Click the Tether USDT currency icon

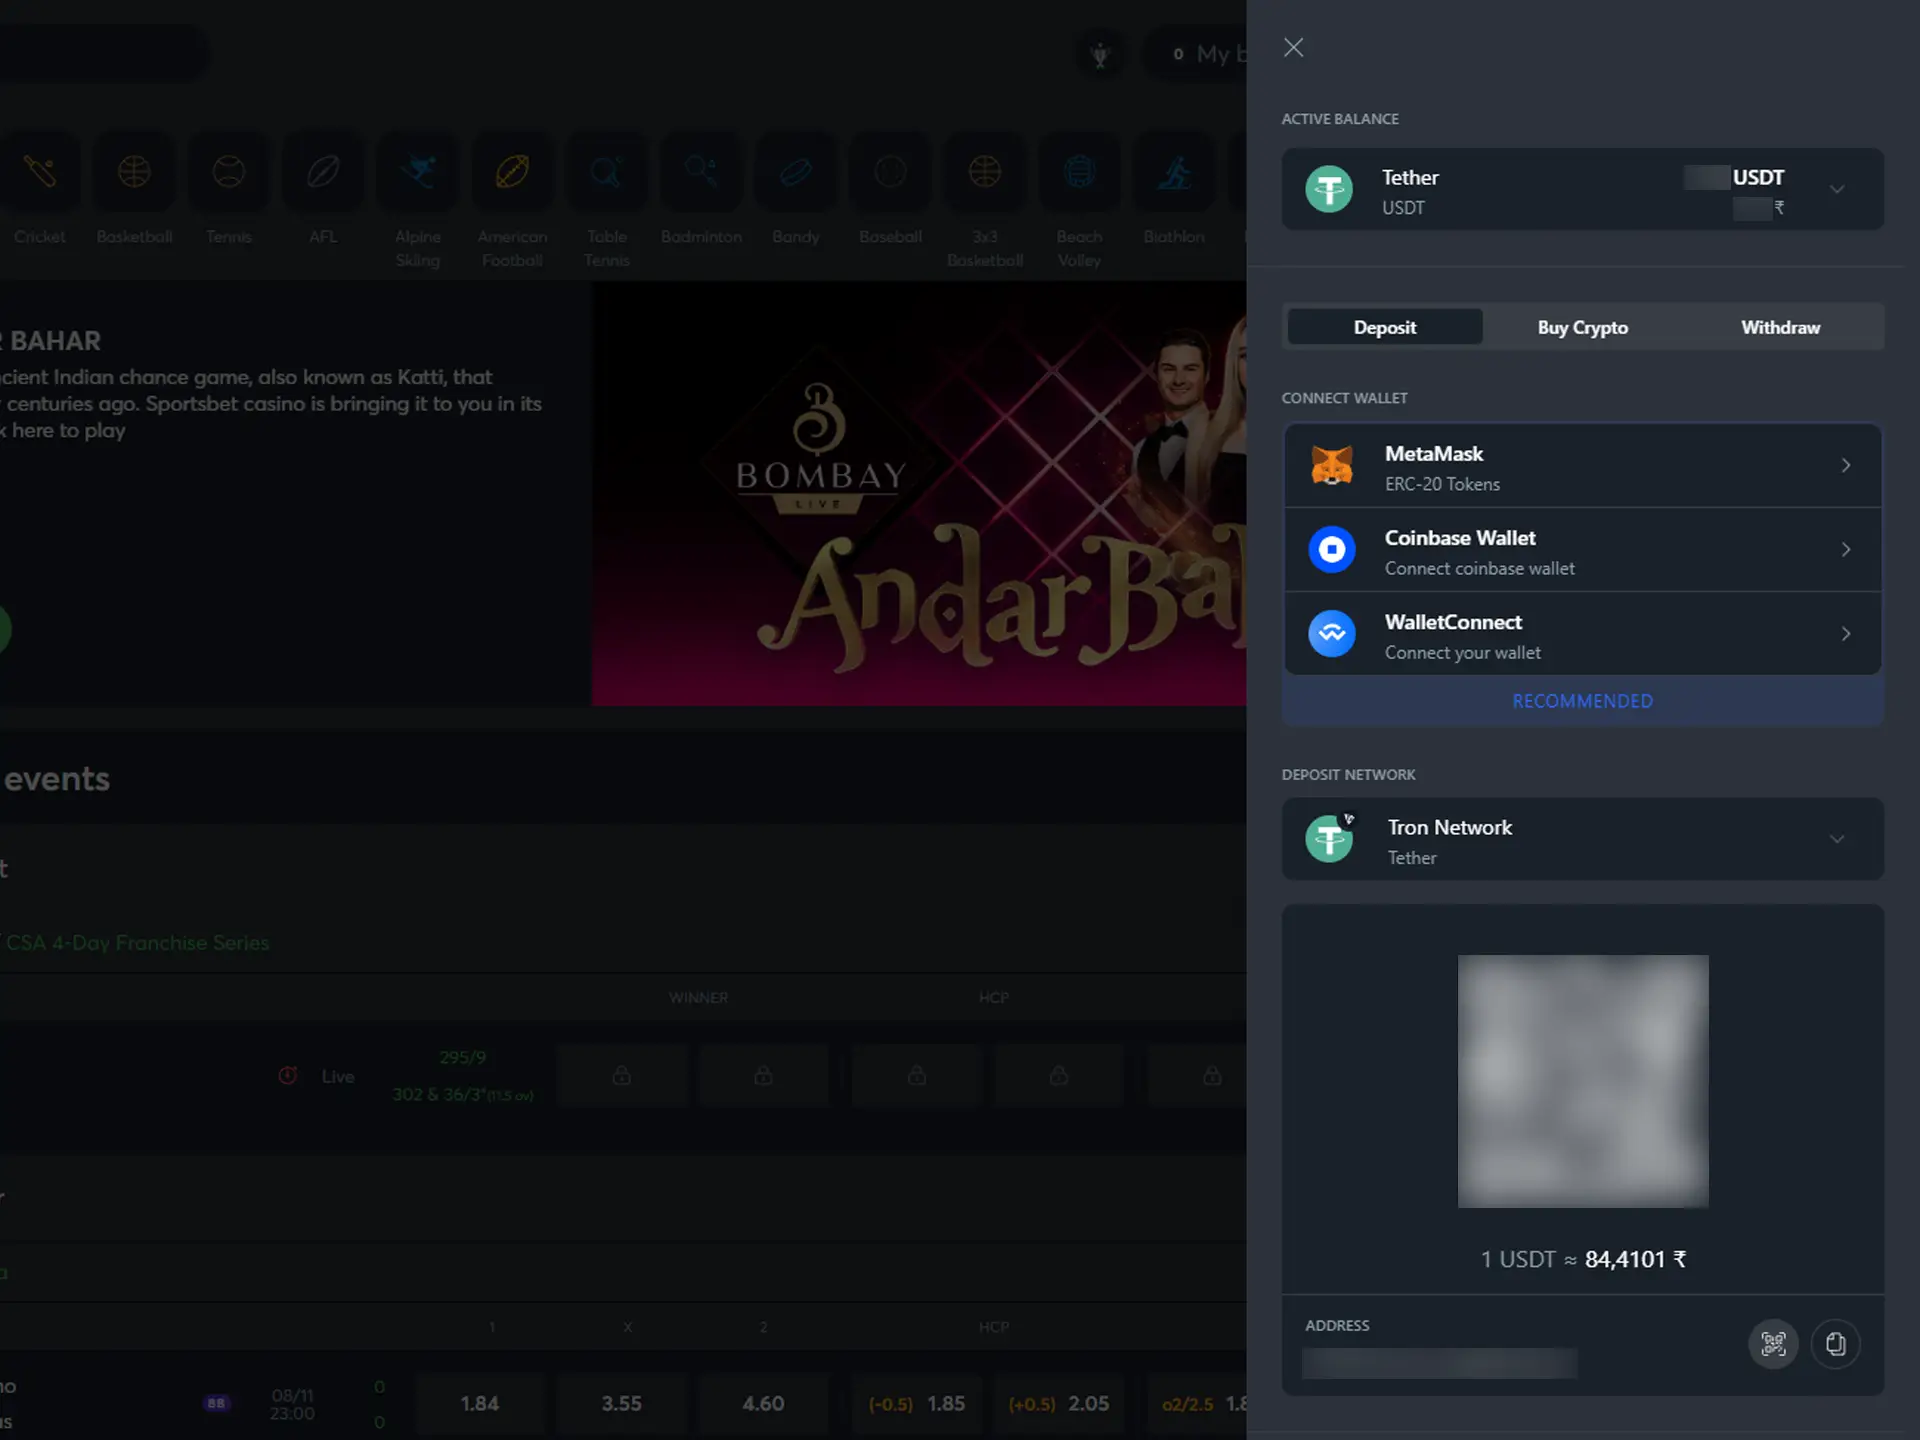(1329, 189)
